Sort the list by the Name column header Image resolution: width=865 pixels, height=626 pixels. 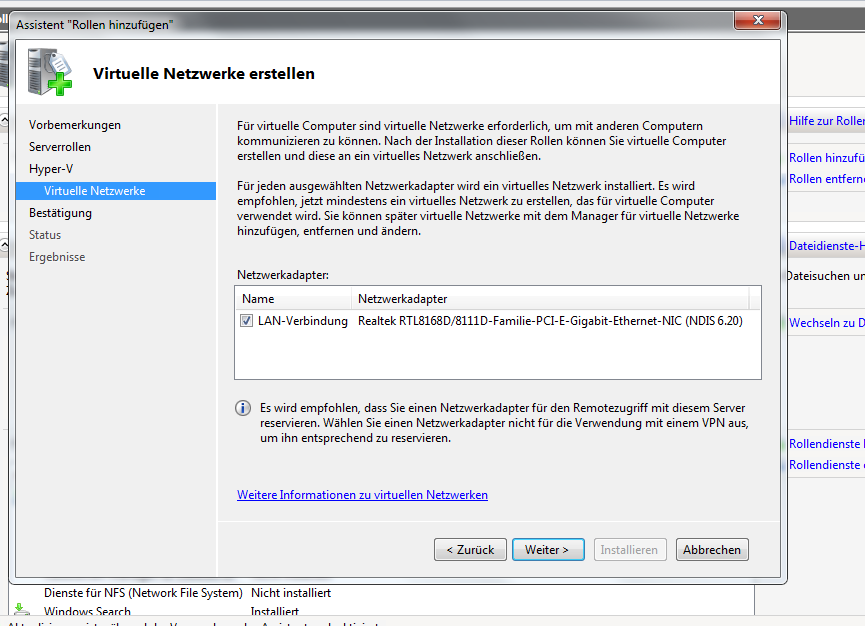(x=294, y=299)
